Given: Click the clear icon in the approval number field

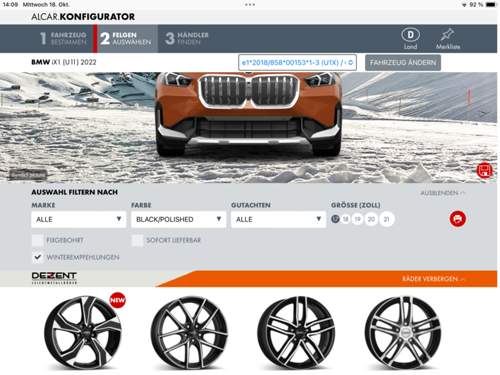Looking at the screenshot, I should tap(351, 62).
